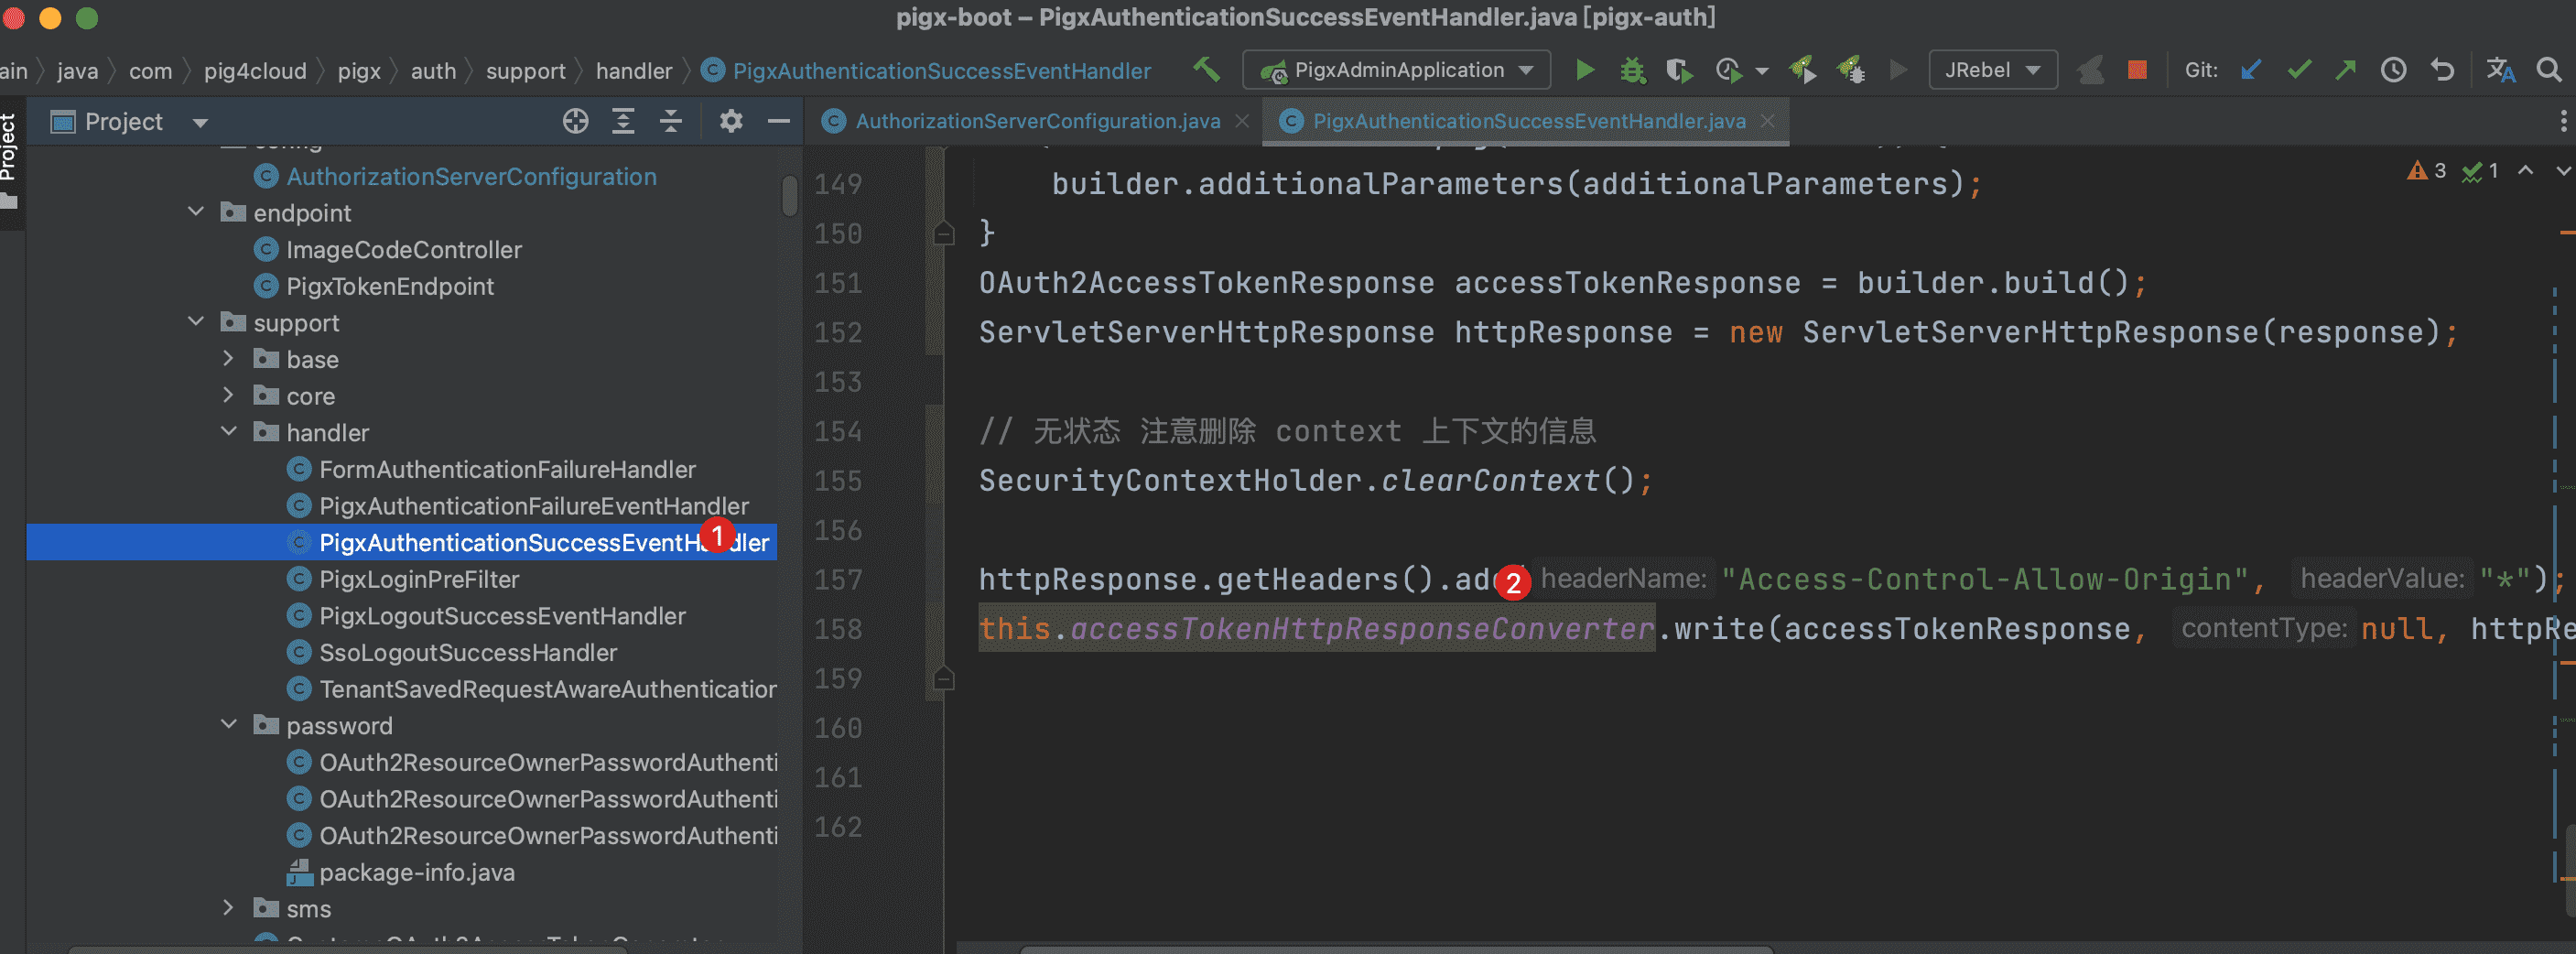Viewport: 2576px width, 954px height.
Task: Select PigxTokenEndpoint class
Action: coord(389,286)
